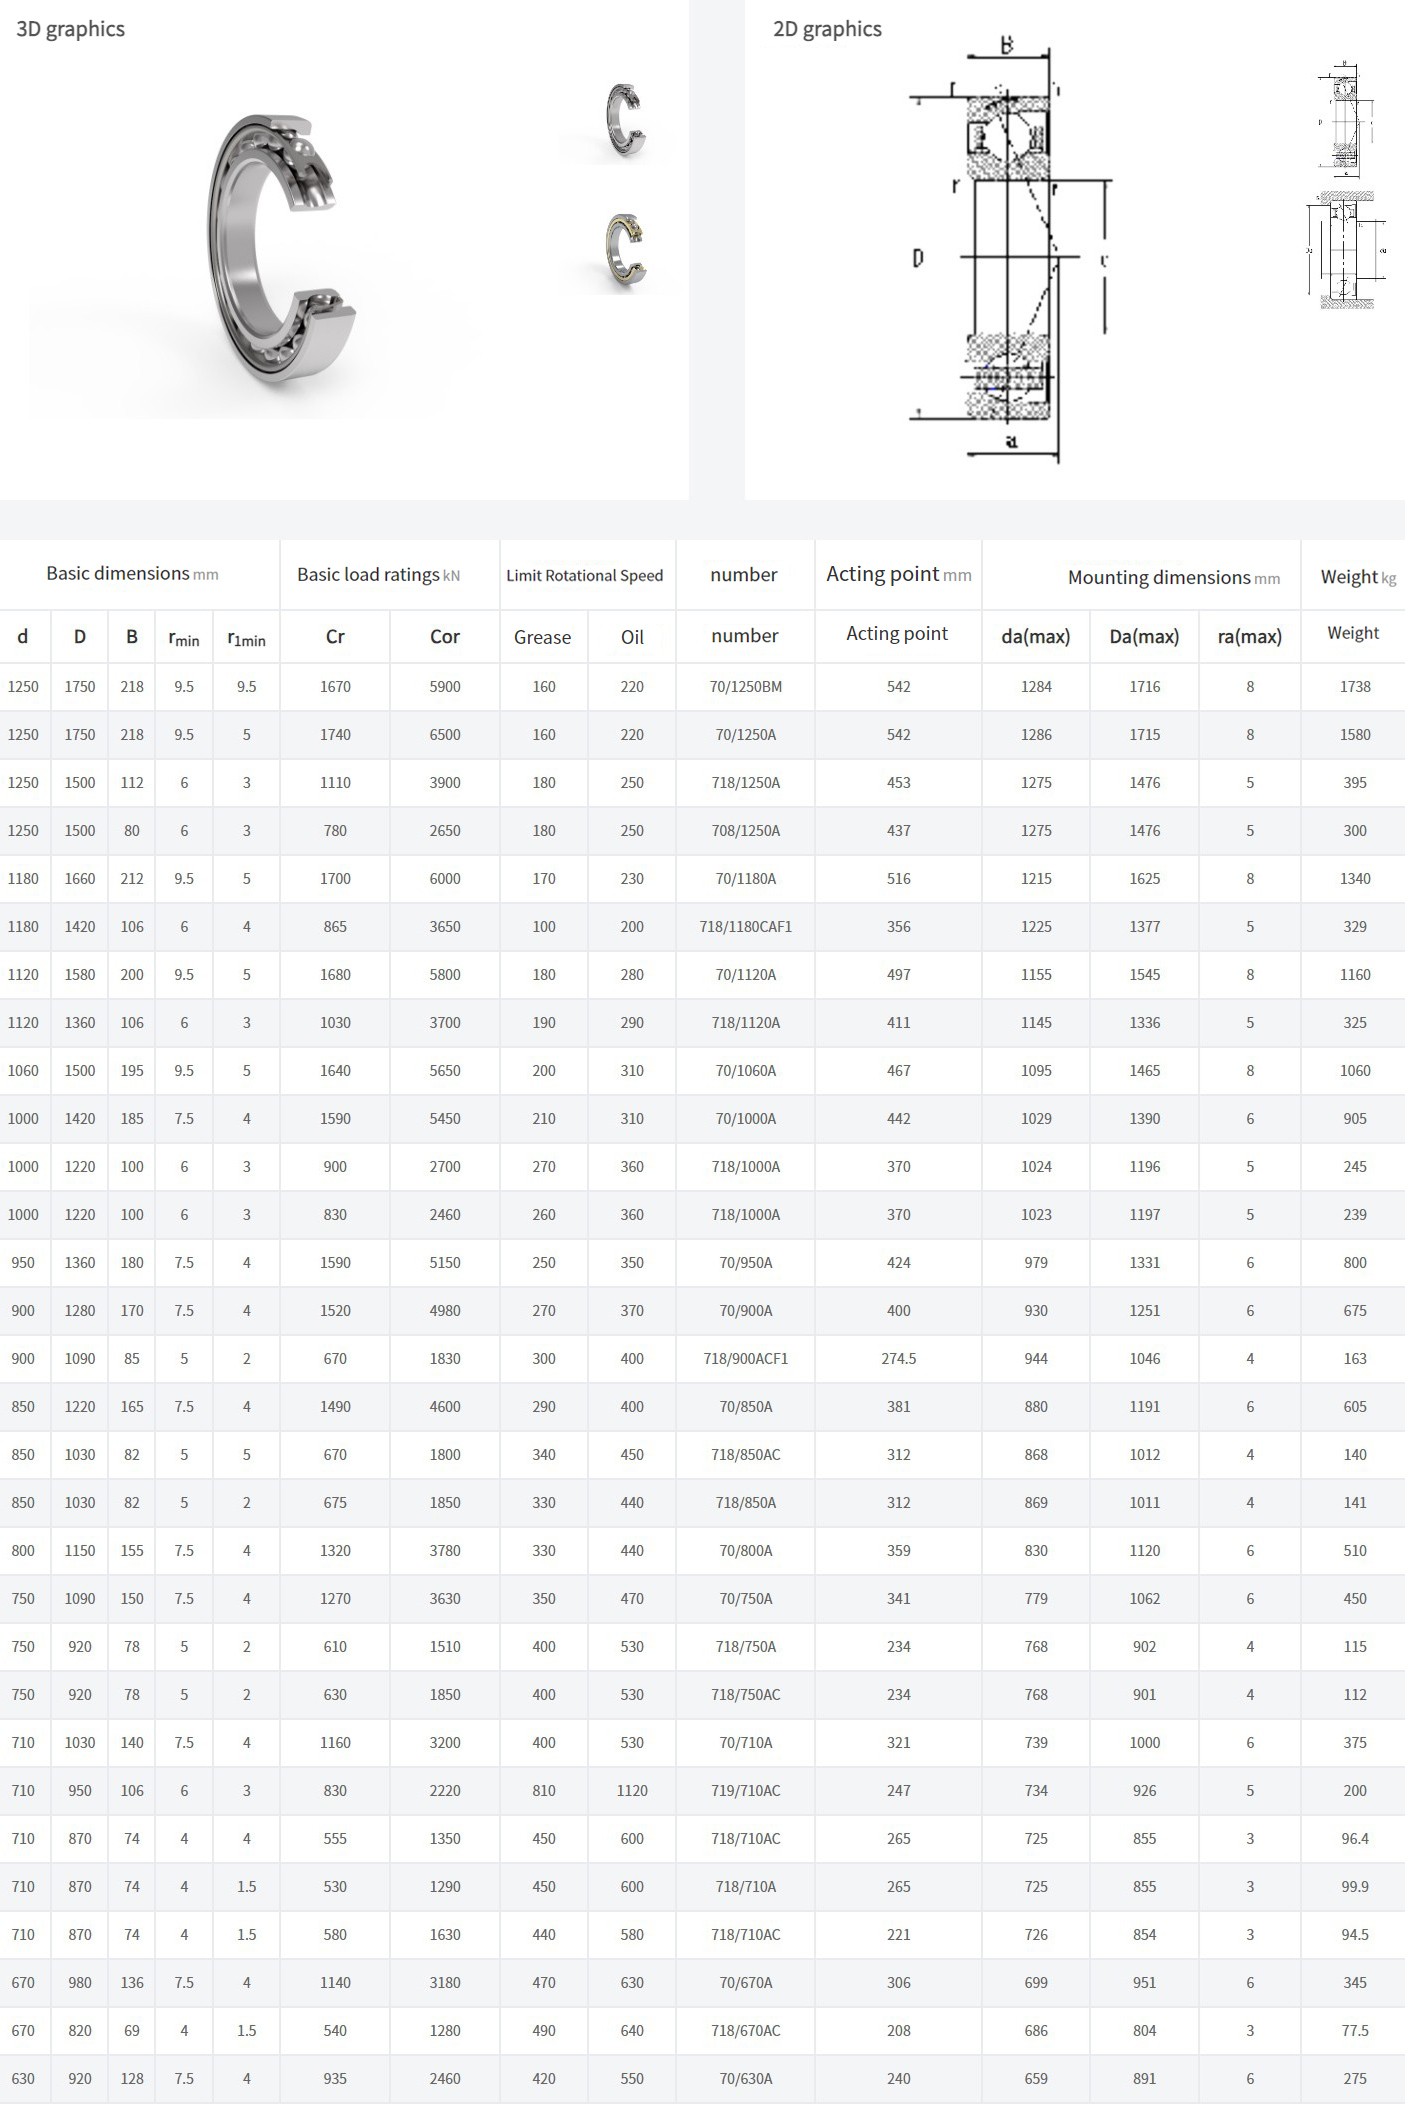Click weight value 96.4

[x=1355, y=1839]
